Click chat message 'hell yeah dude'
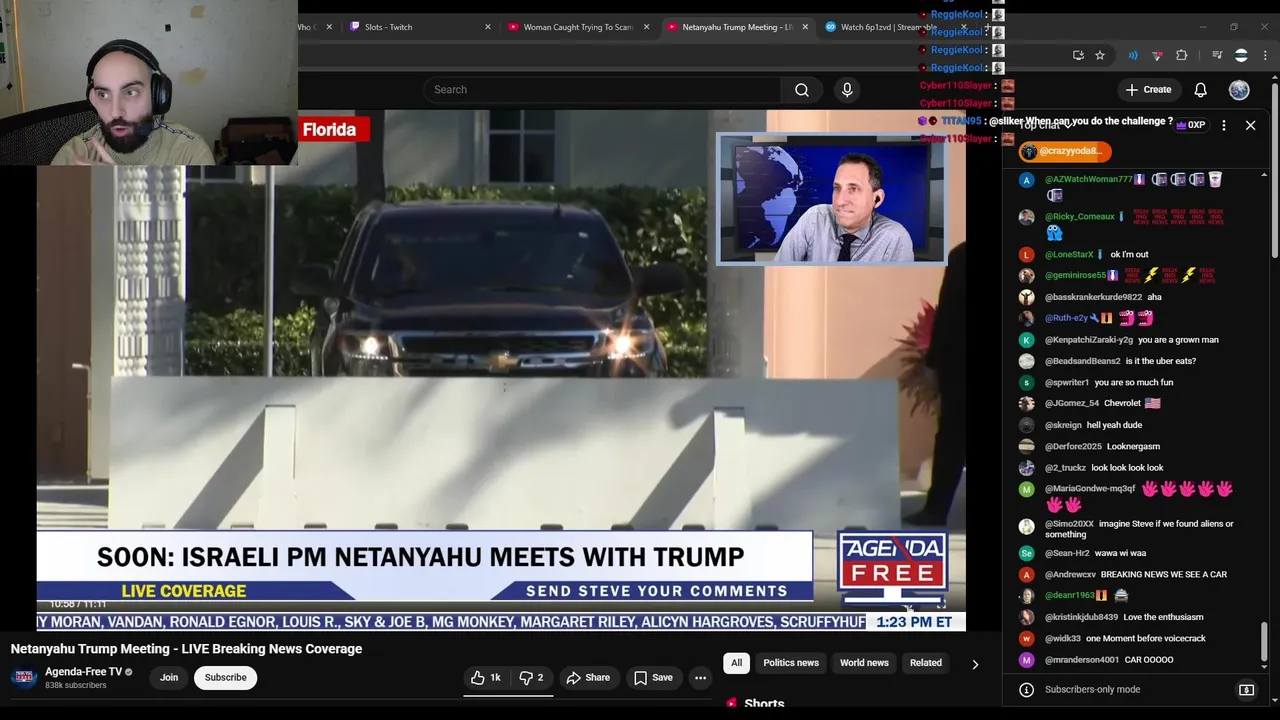Viewport: 1280px width, 720px height. 1114,425
